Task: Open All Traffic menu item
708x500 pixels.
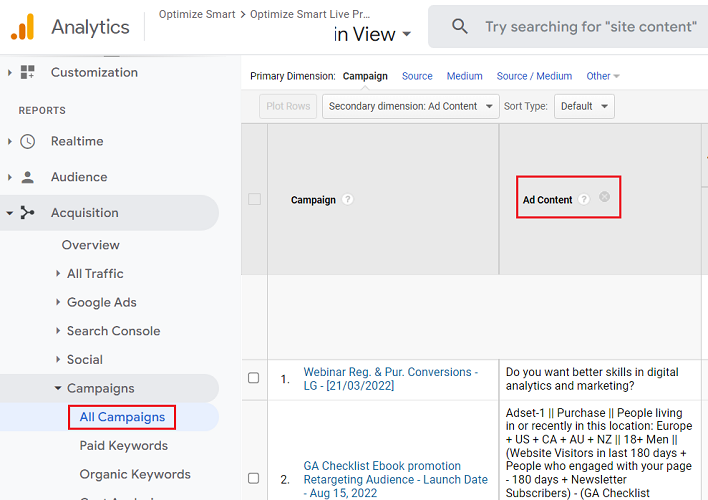Action: tap(95, 274)
